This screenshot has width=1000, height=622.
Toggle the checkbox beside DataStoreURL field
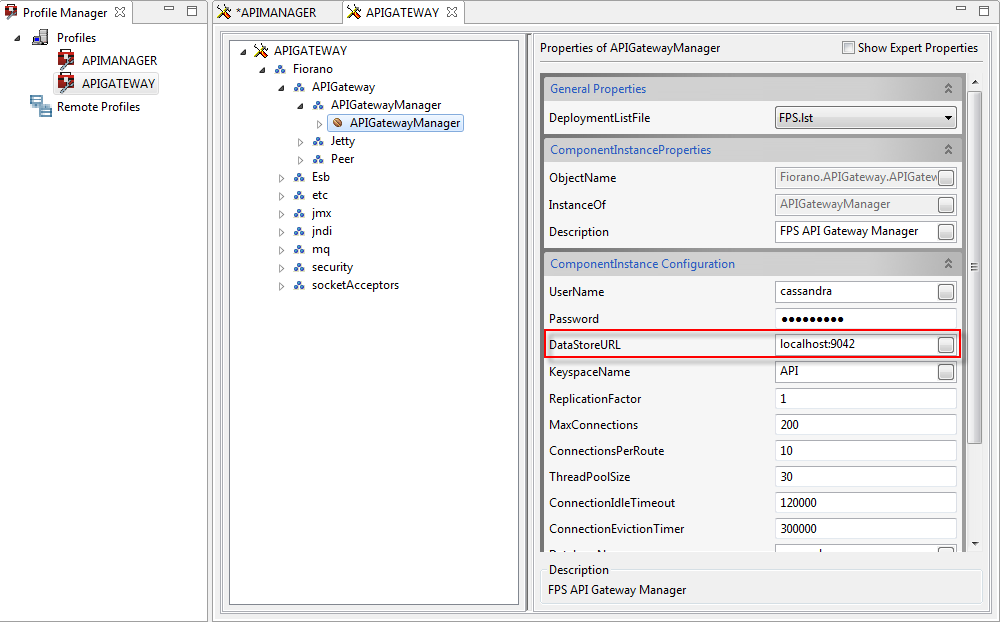945,345
